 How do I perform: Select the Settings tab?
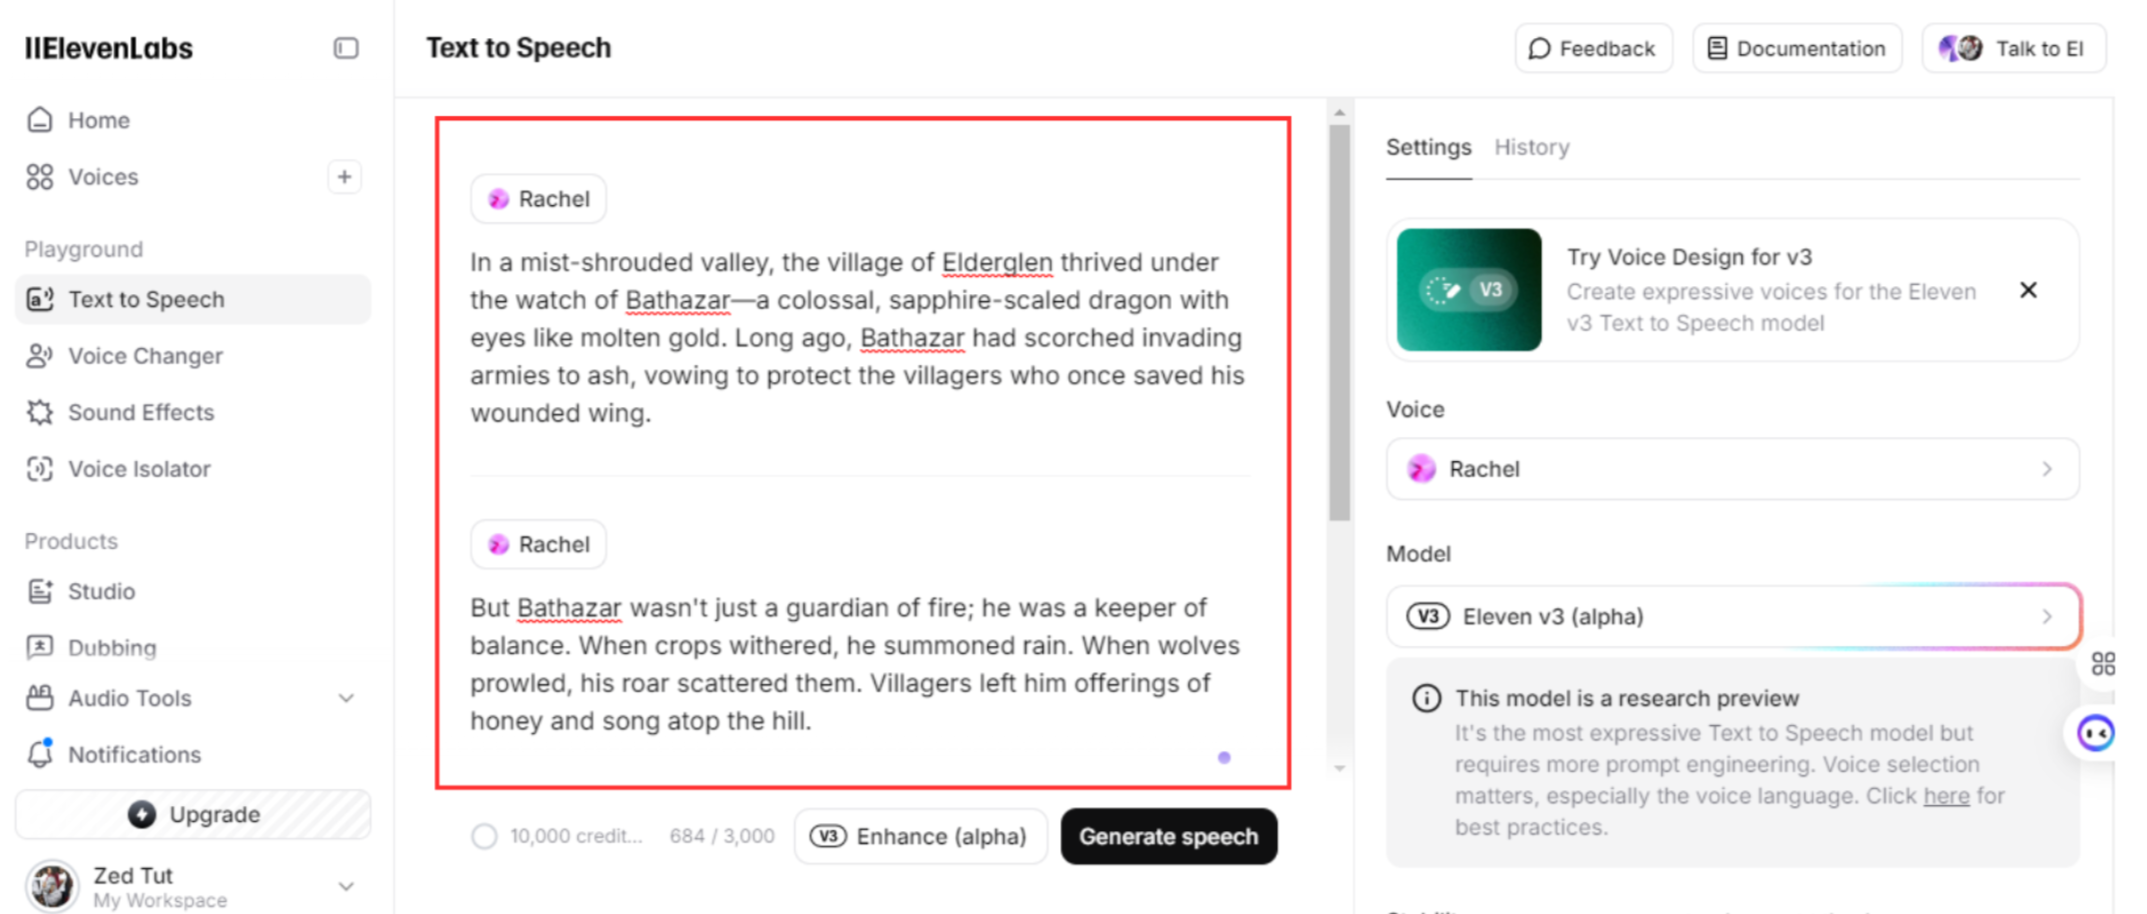tap(1428, 147)
